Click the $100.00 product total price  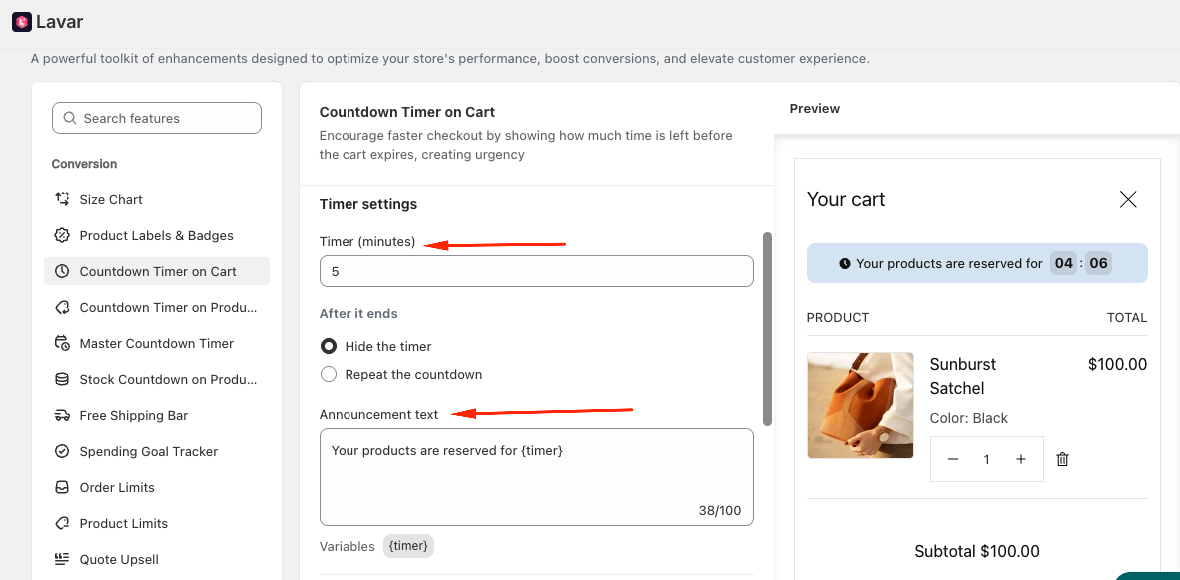pyautogui.click(x=1118, y=365)
